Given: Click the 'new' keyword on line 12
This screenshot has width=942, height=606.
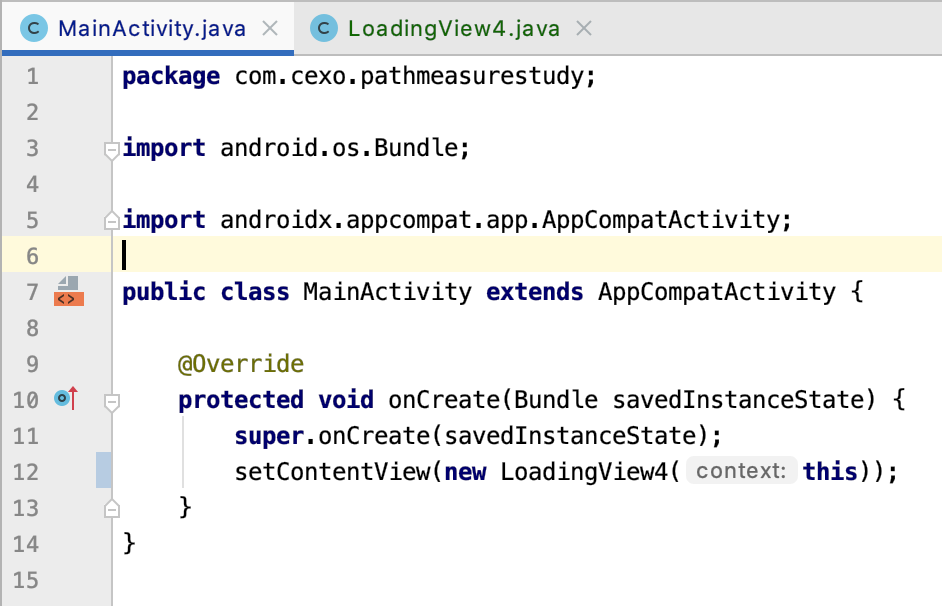Looking at the screenshot, I should pos(465,473).
